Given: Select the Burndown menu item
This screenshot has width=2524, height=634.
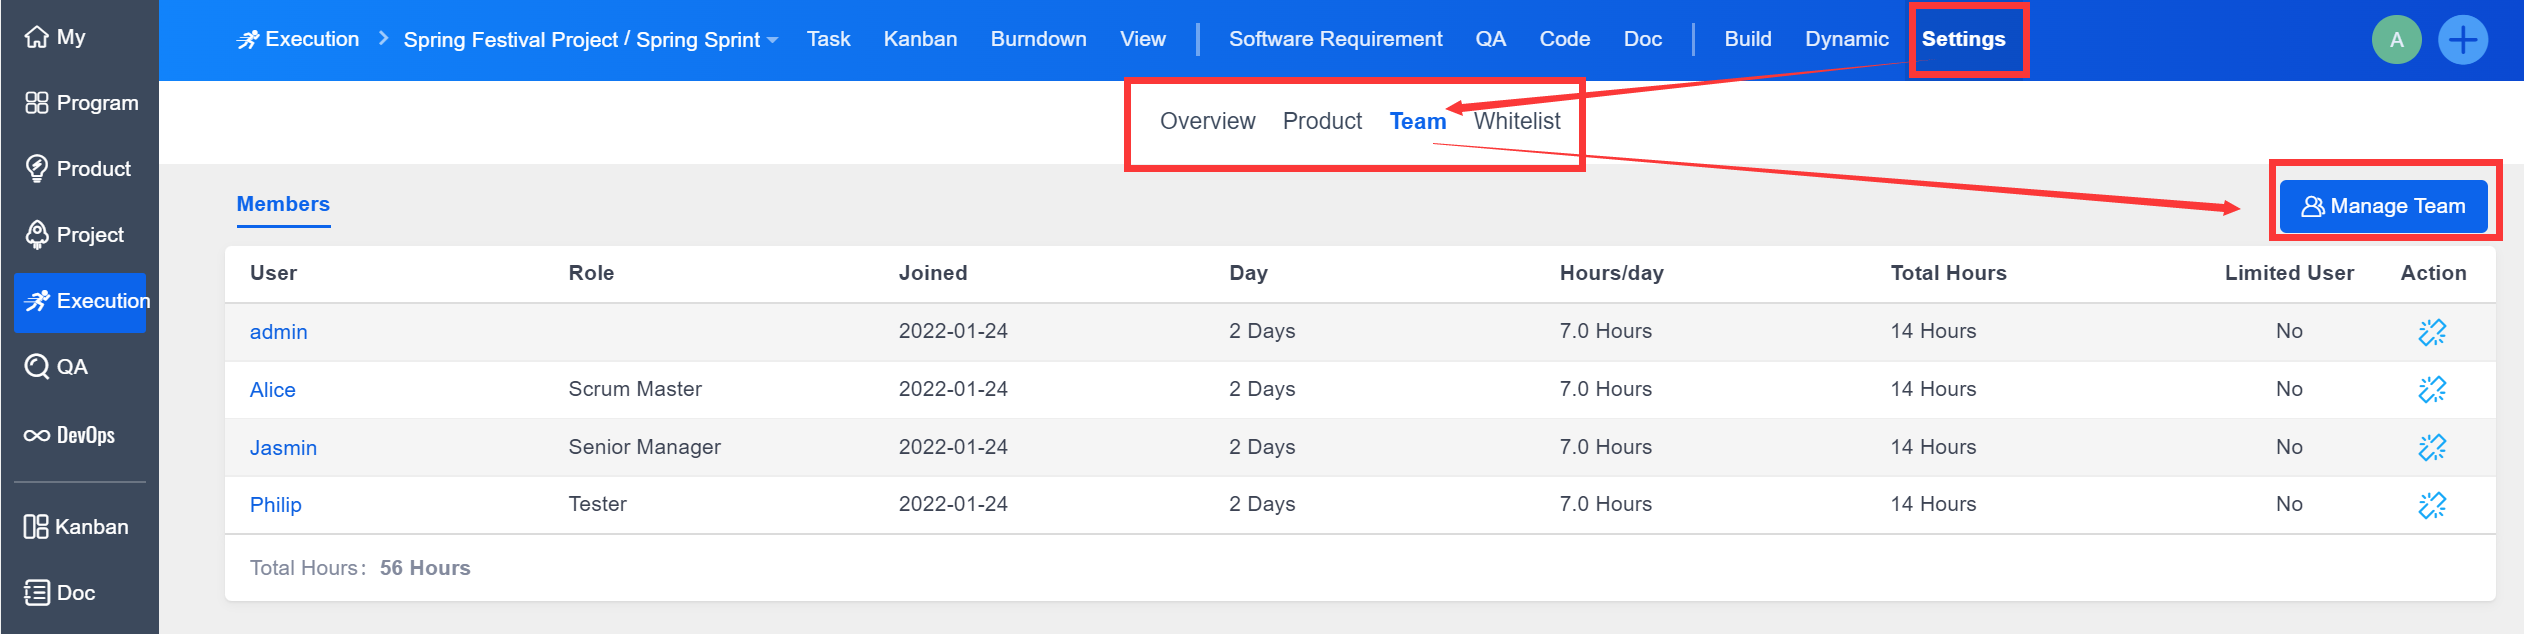Looking at the screenshot, I should click(1038, 39).
